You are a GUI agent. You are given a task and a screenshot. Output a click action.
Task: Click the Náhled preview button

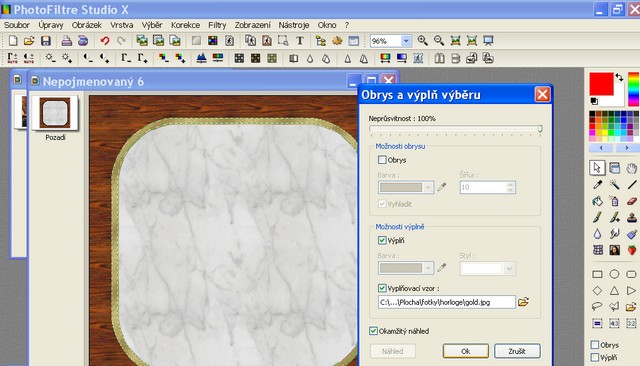coord(393,351)
